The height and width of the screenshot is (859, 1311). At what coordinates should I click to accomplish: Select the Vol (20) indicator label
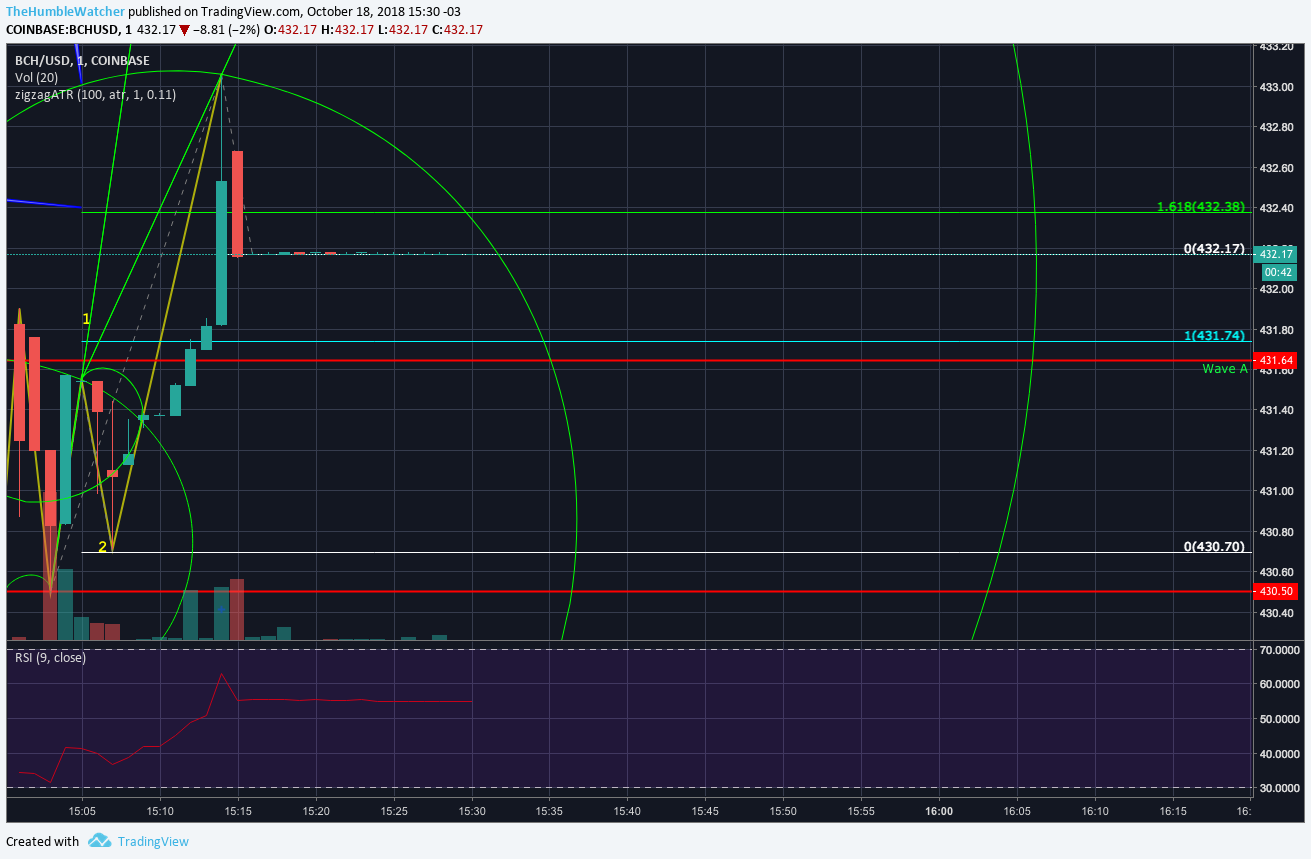coord(37,78)
